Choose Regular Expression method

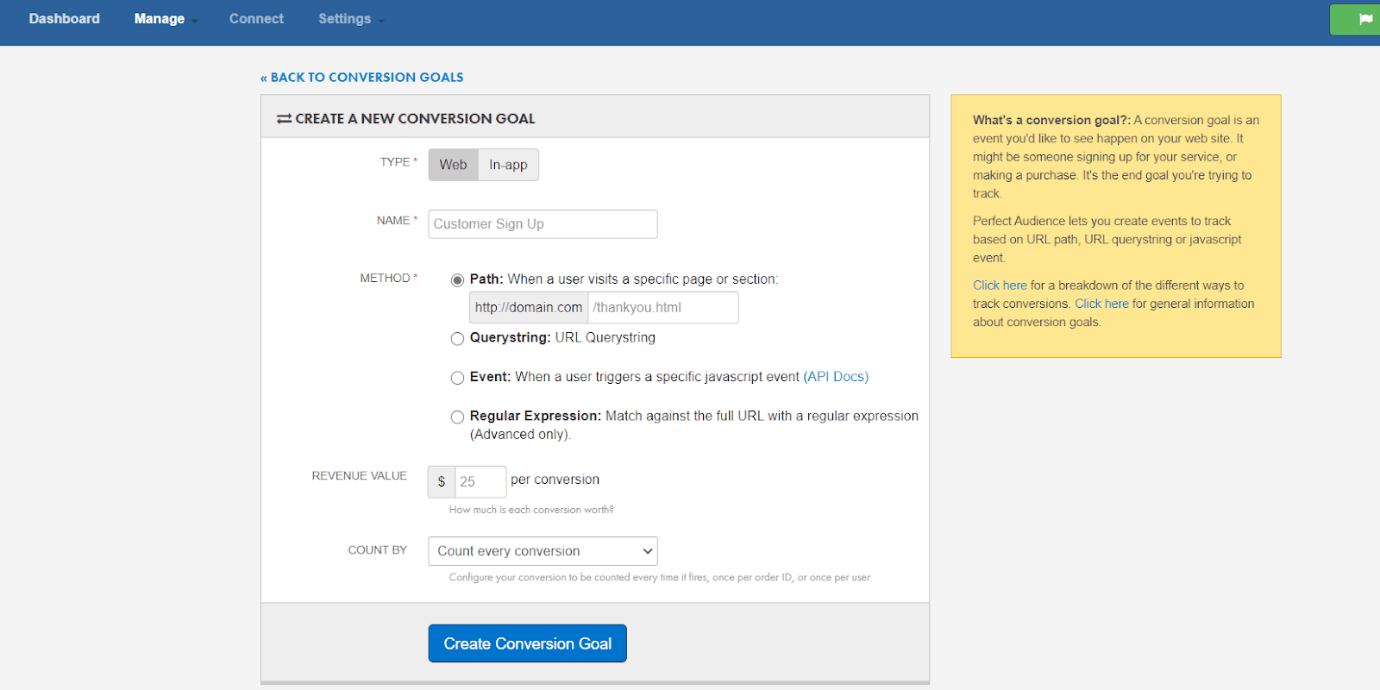(x=457, y=417)
